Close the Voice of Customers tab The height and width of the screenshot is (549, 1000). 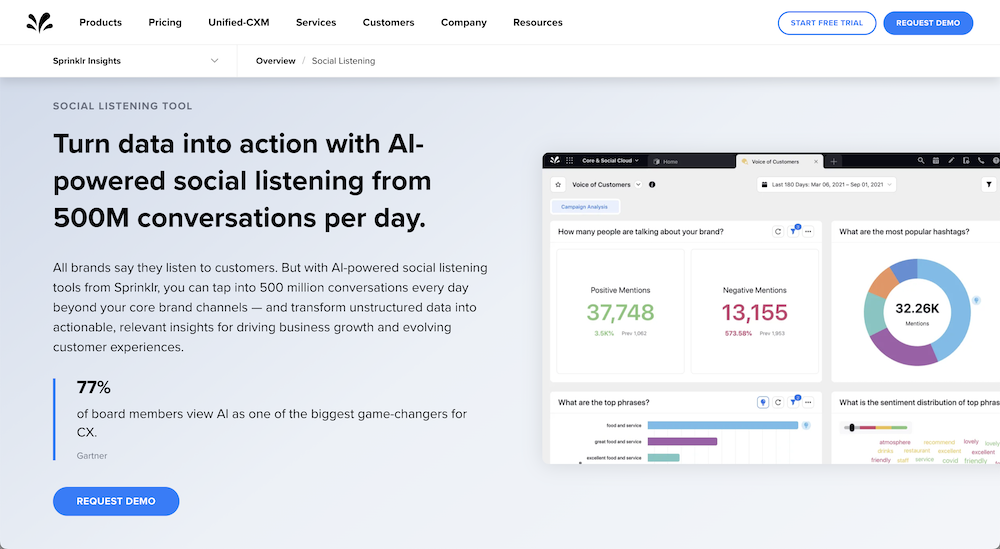816,161
